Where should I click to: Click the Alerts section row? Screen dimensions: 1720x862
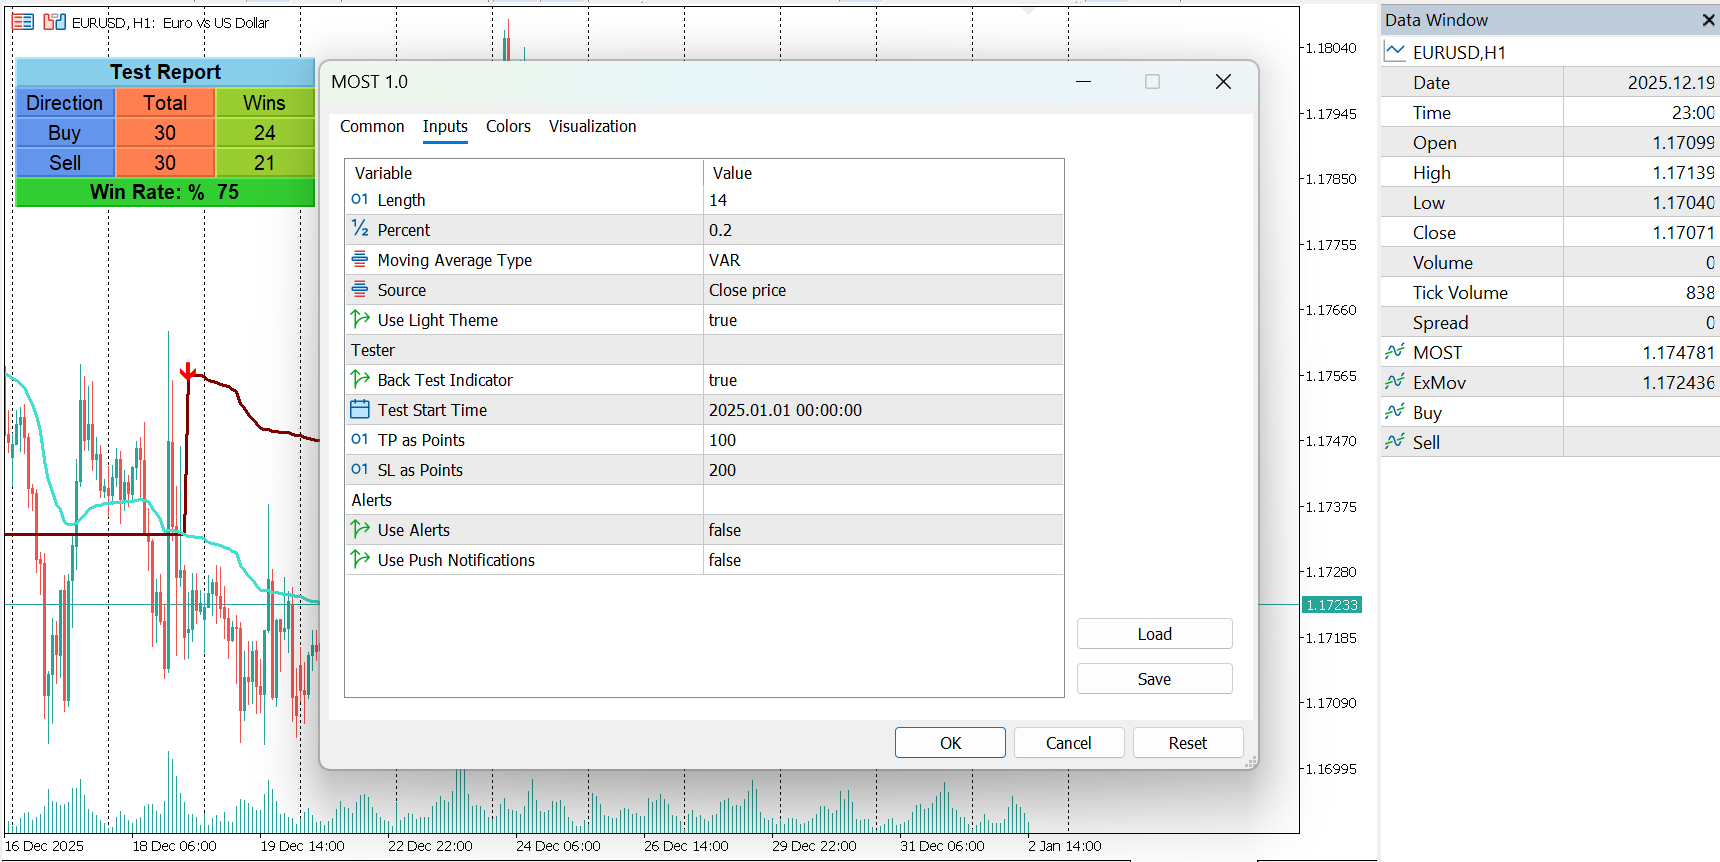point(704,500)
